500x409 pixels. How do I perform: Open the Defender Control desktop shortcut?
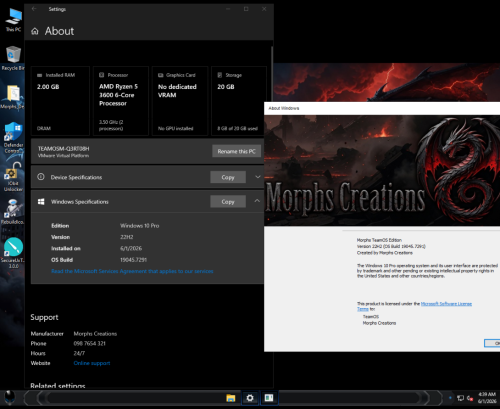click(x=13, y=137)
